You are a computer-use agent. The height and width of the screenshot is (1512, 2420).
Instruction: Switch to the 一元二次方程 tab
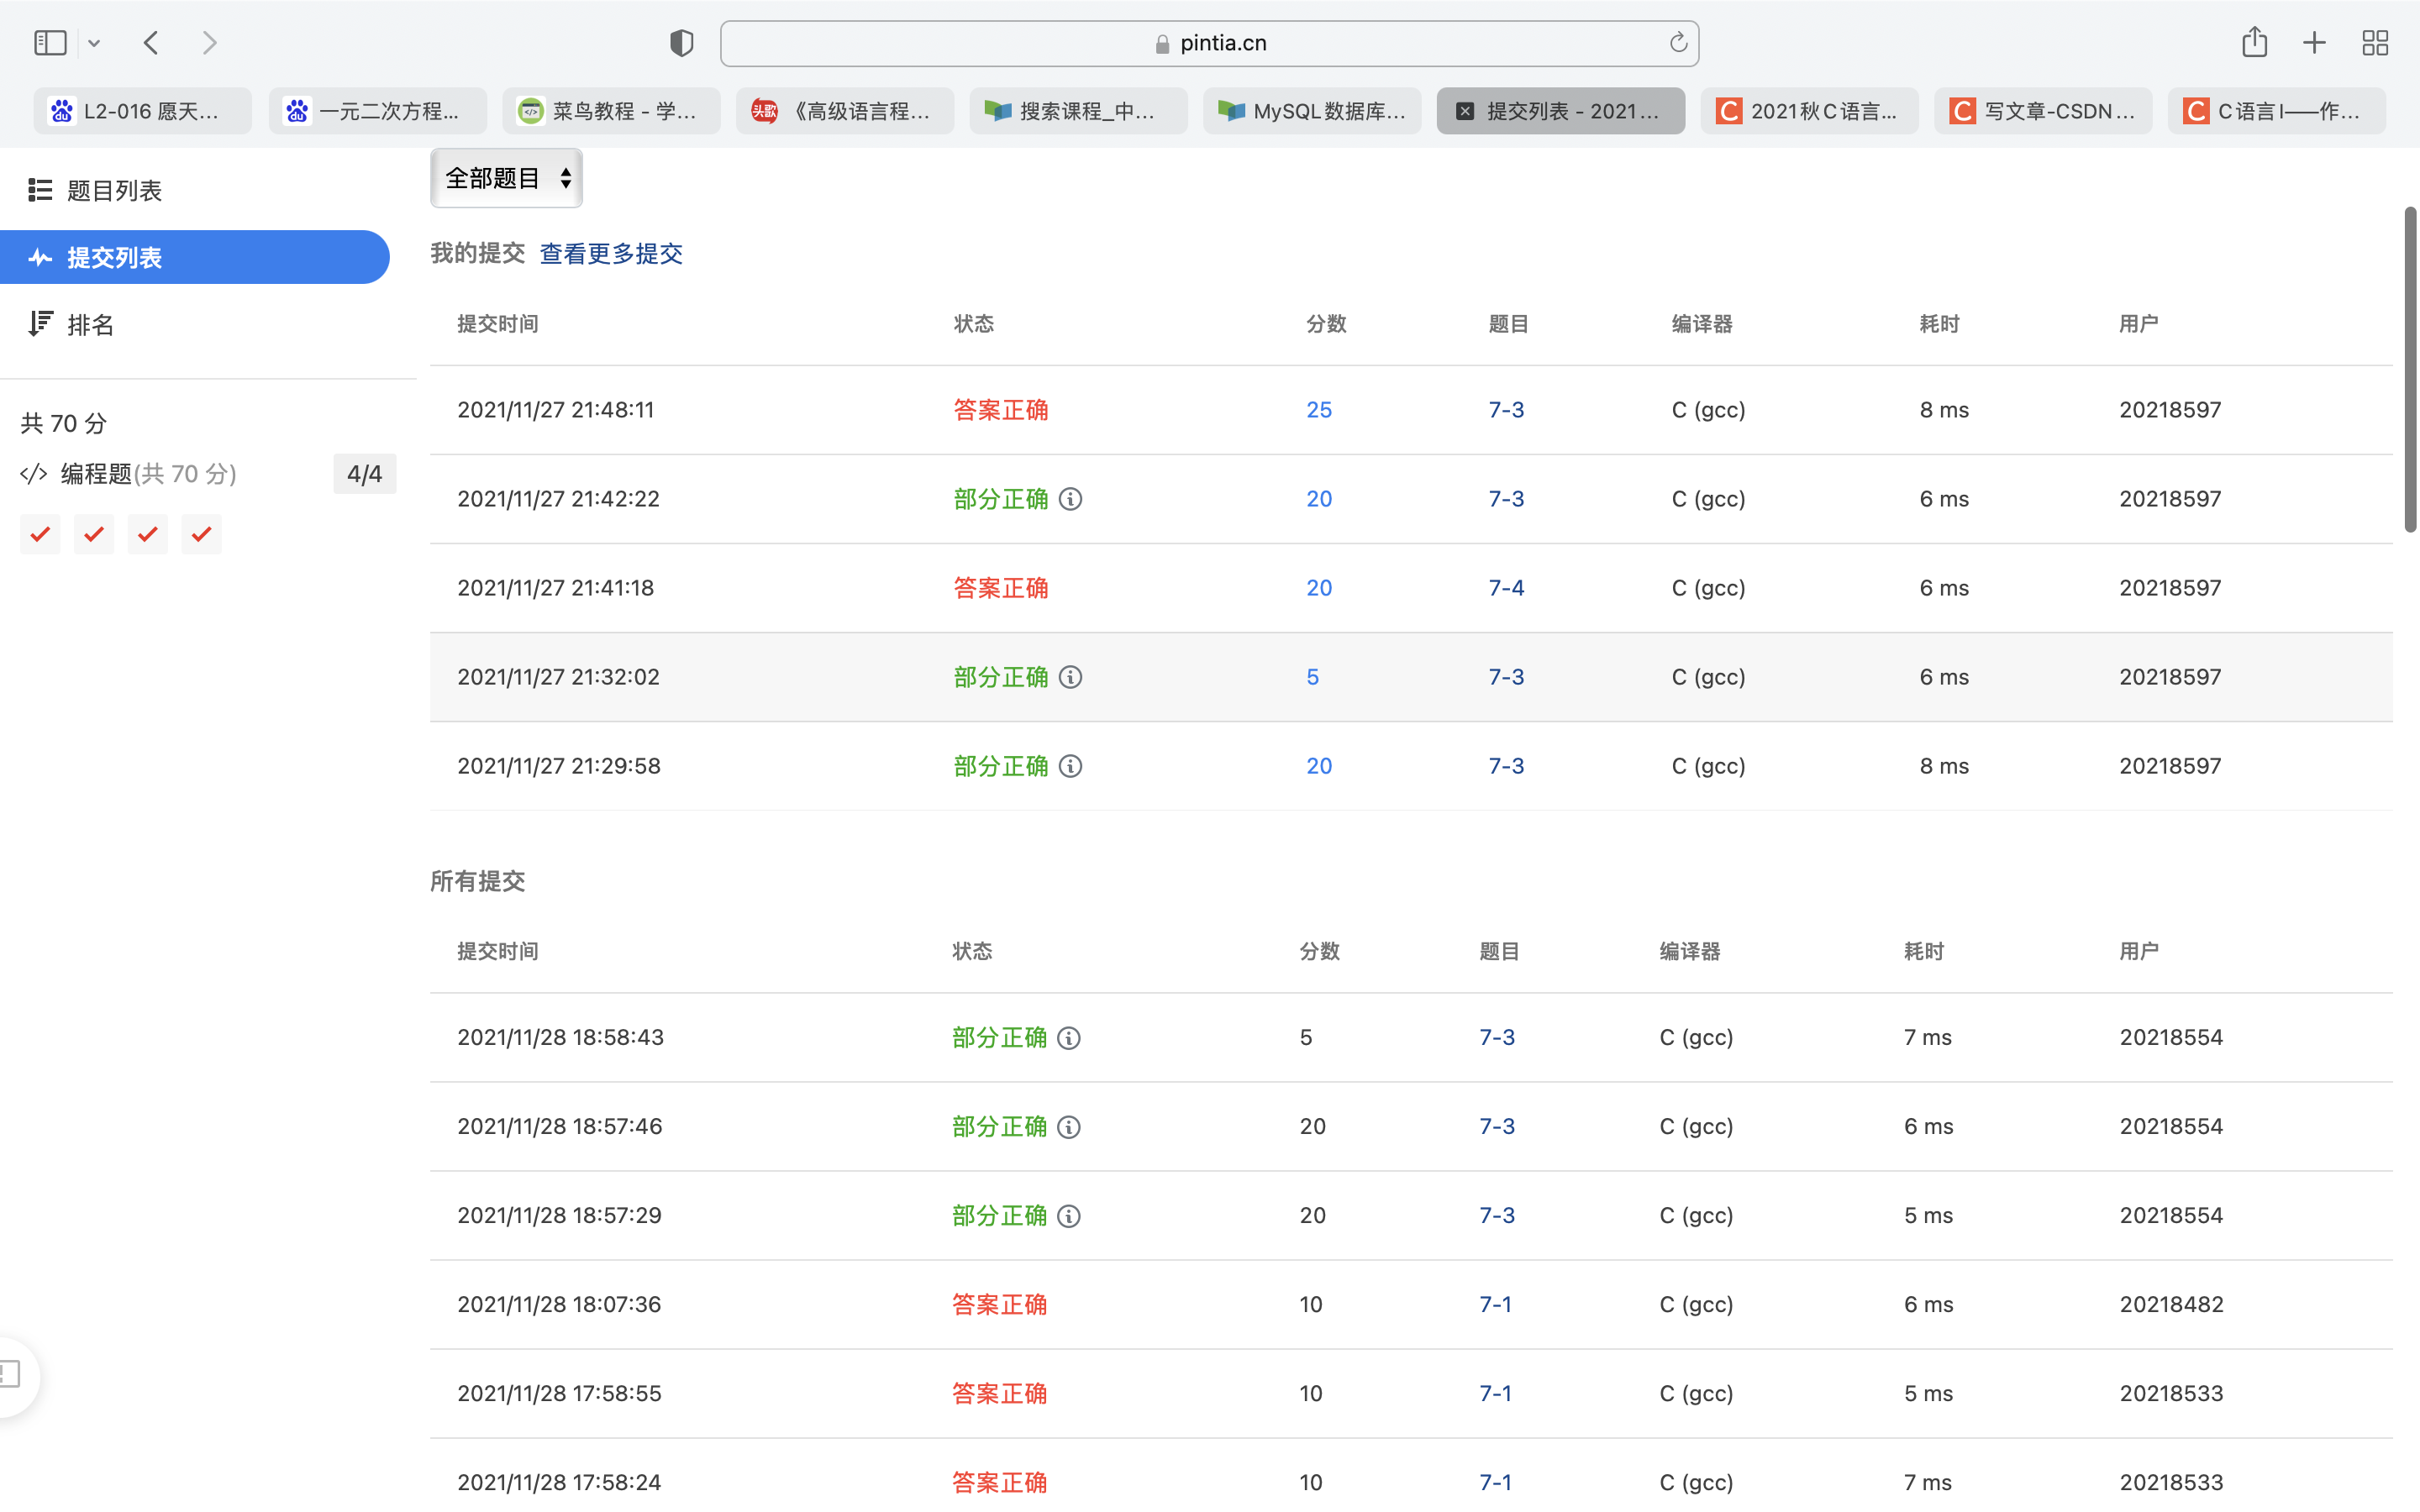[377, 111]
